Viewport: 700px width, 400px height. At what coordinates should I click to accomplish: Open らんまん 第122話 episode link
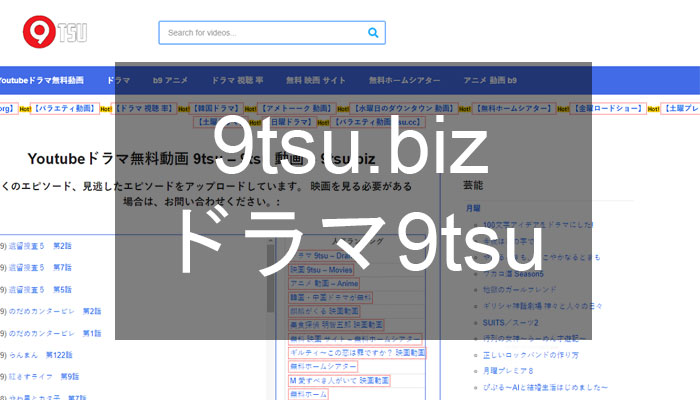click(x=41, y=355)
